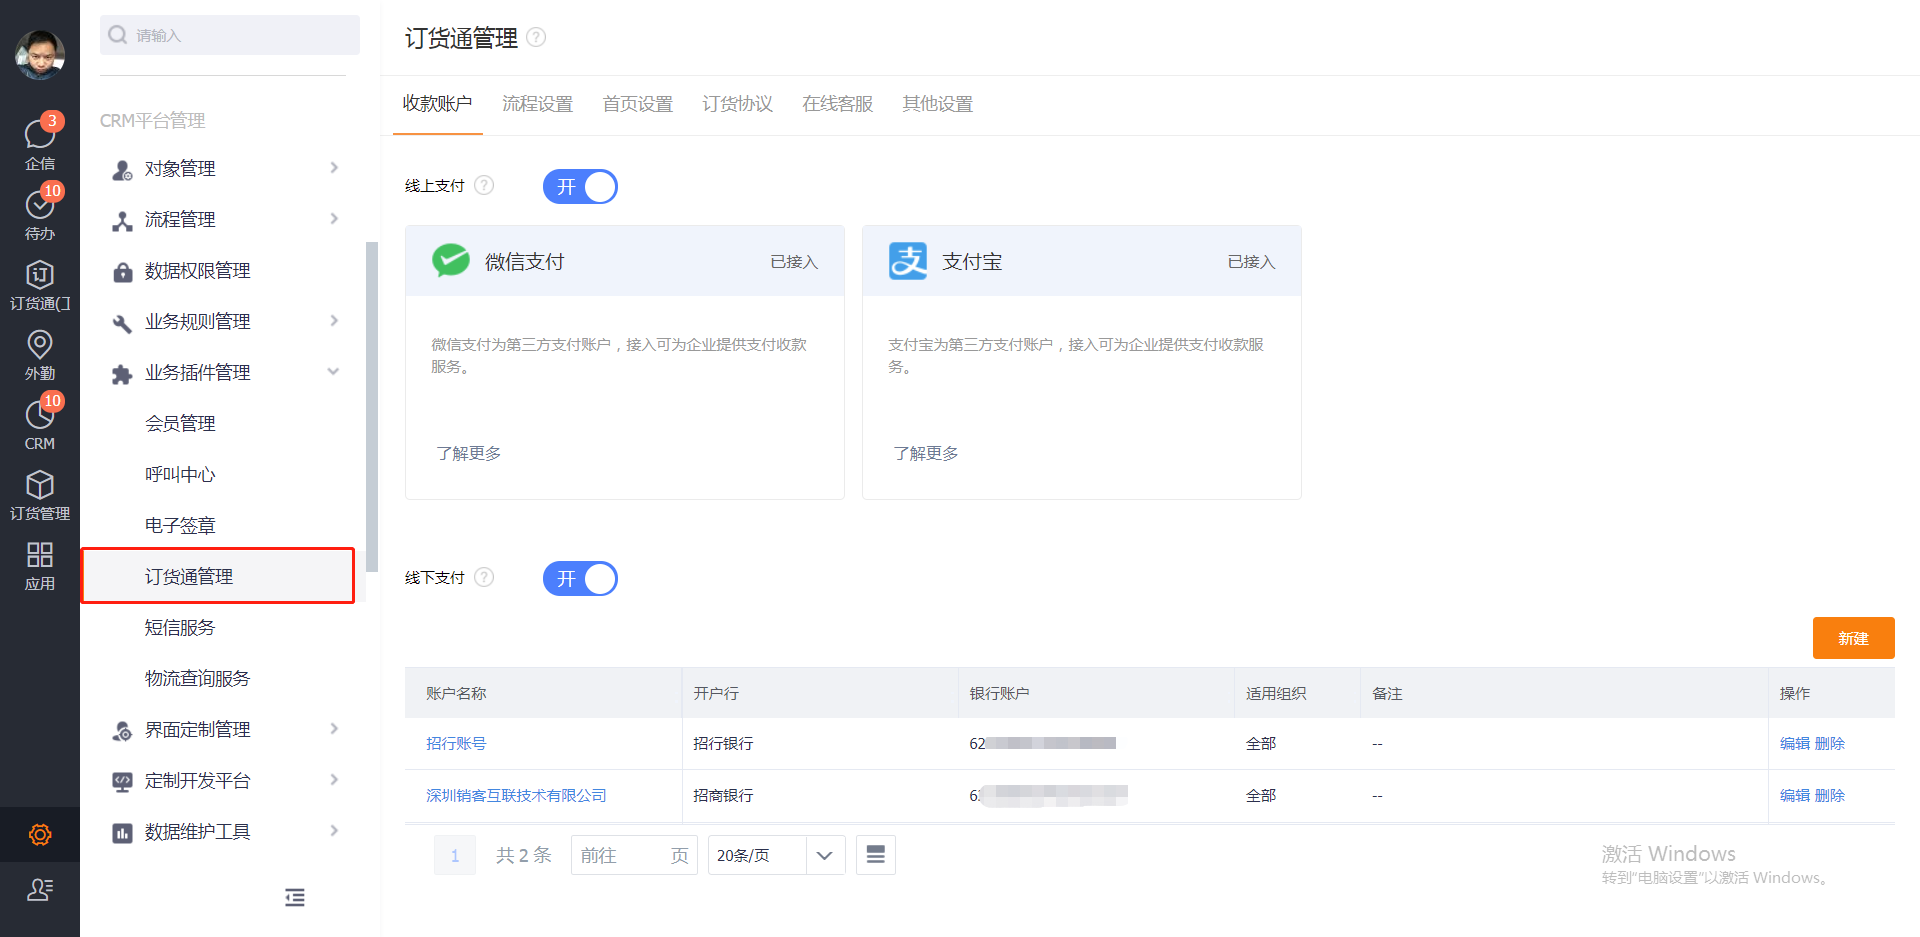Click the 支付宝 blue logo
The width and height of the screenshot is (1920, 937).
(908, 261)
